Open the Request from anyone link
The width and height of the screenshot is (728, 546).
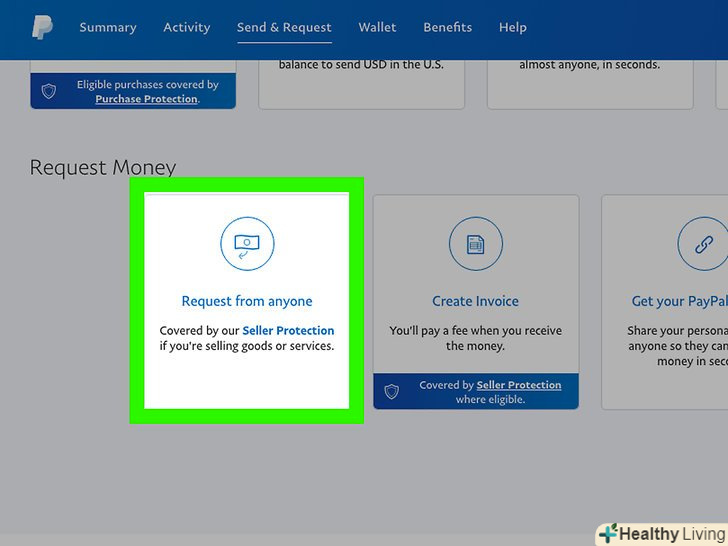pos(247,301)
